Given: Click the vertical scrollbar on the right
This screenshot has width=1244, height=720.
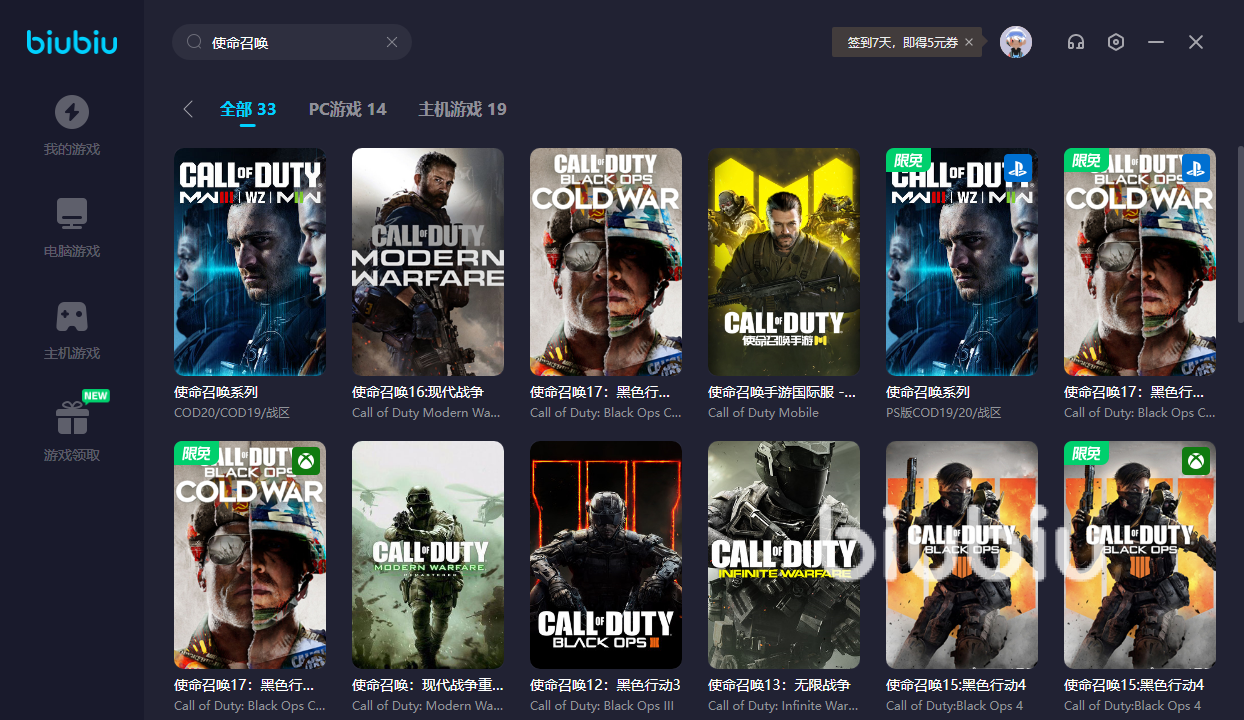Looking at the screenshot, I should [x=1240, y=235].
